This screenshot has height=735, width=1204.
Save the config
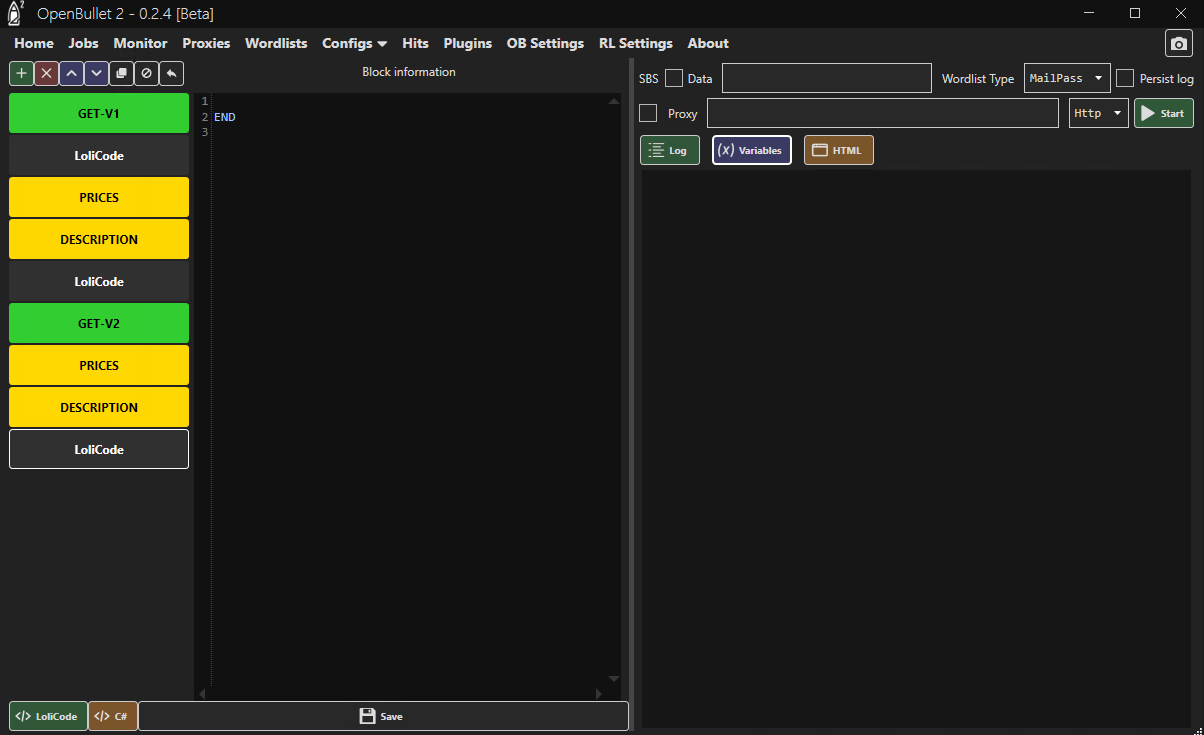pyautogui.click(x=383, y=716)
